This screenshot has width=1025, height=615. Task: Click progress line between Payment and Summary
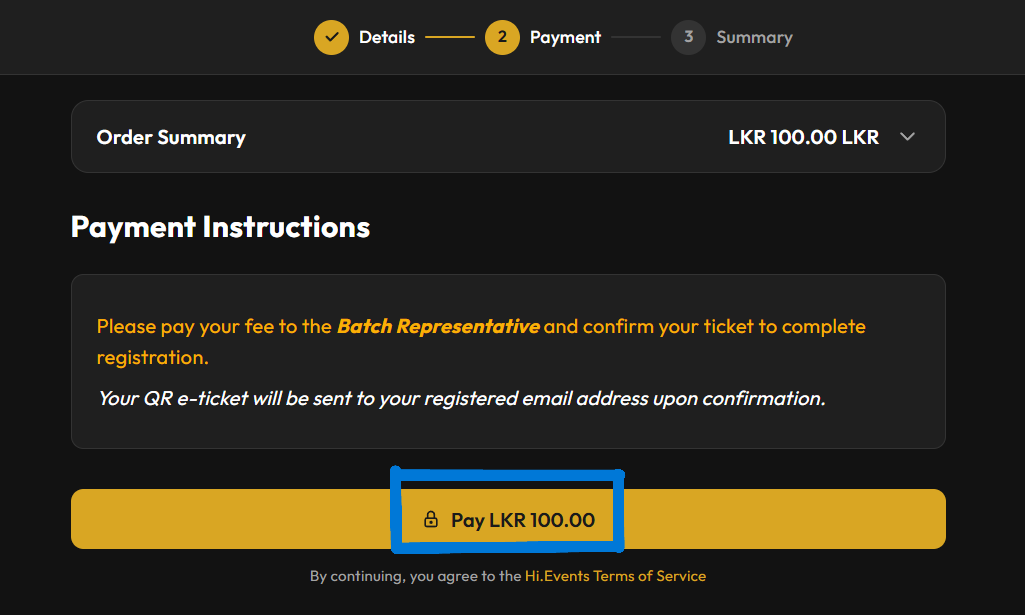[636, 38]
